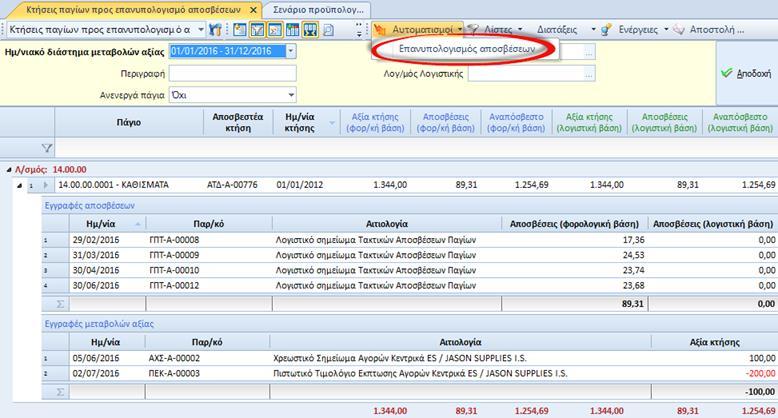778x418 pixels.
Task: Select value change entry ΑΧΣ-Α-00002
Action: [x=174, y=358]
